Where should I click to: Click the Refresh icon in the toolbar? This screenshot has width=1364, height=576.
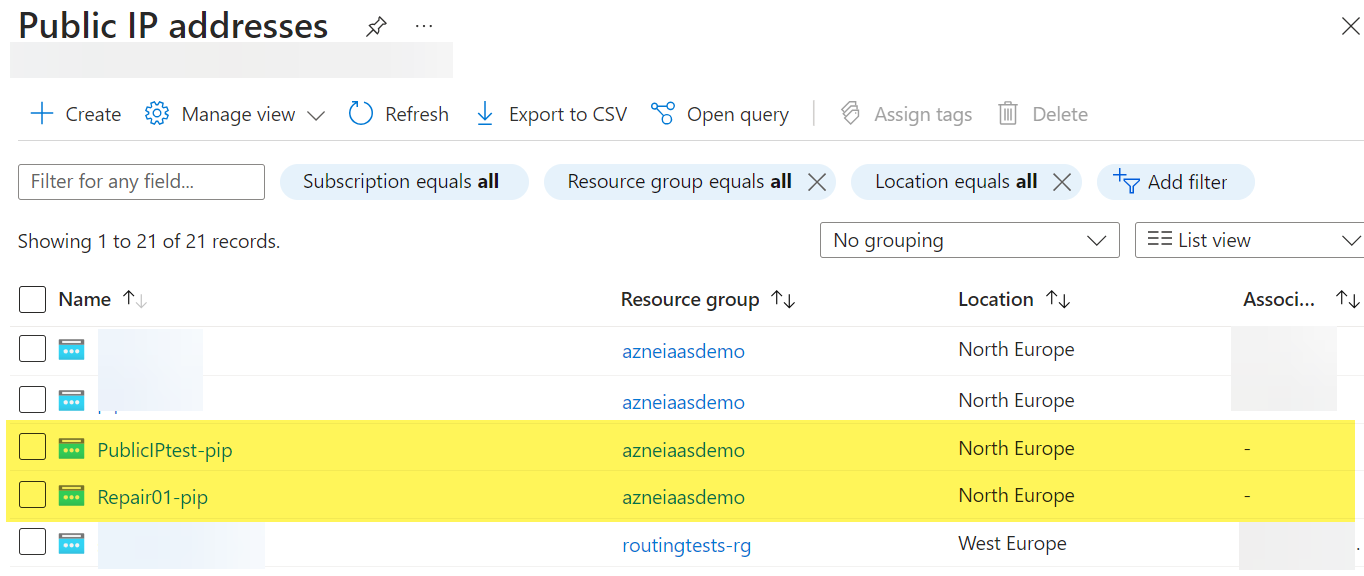[361, 114]
